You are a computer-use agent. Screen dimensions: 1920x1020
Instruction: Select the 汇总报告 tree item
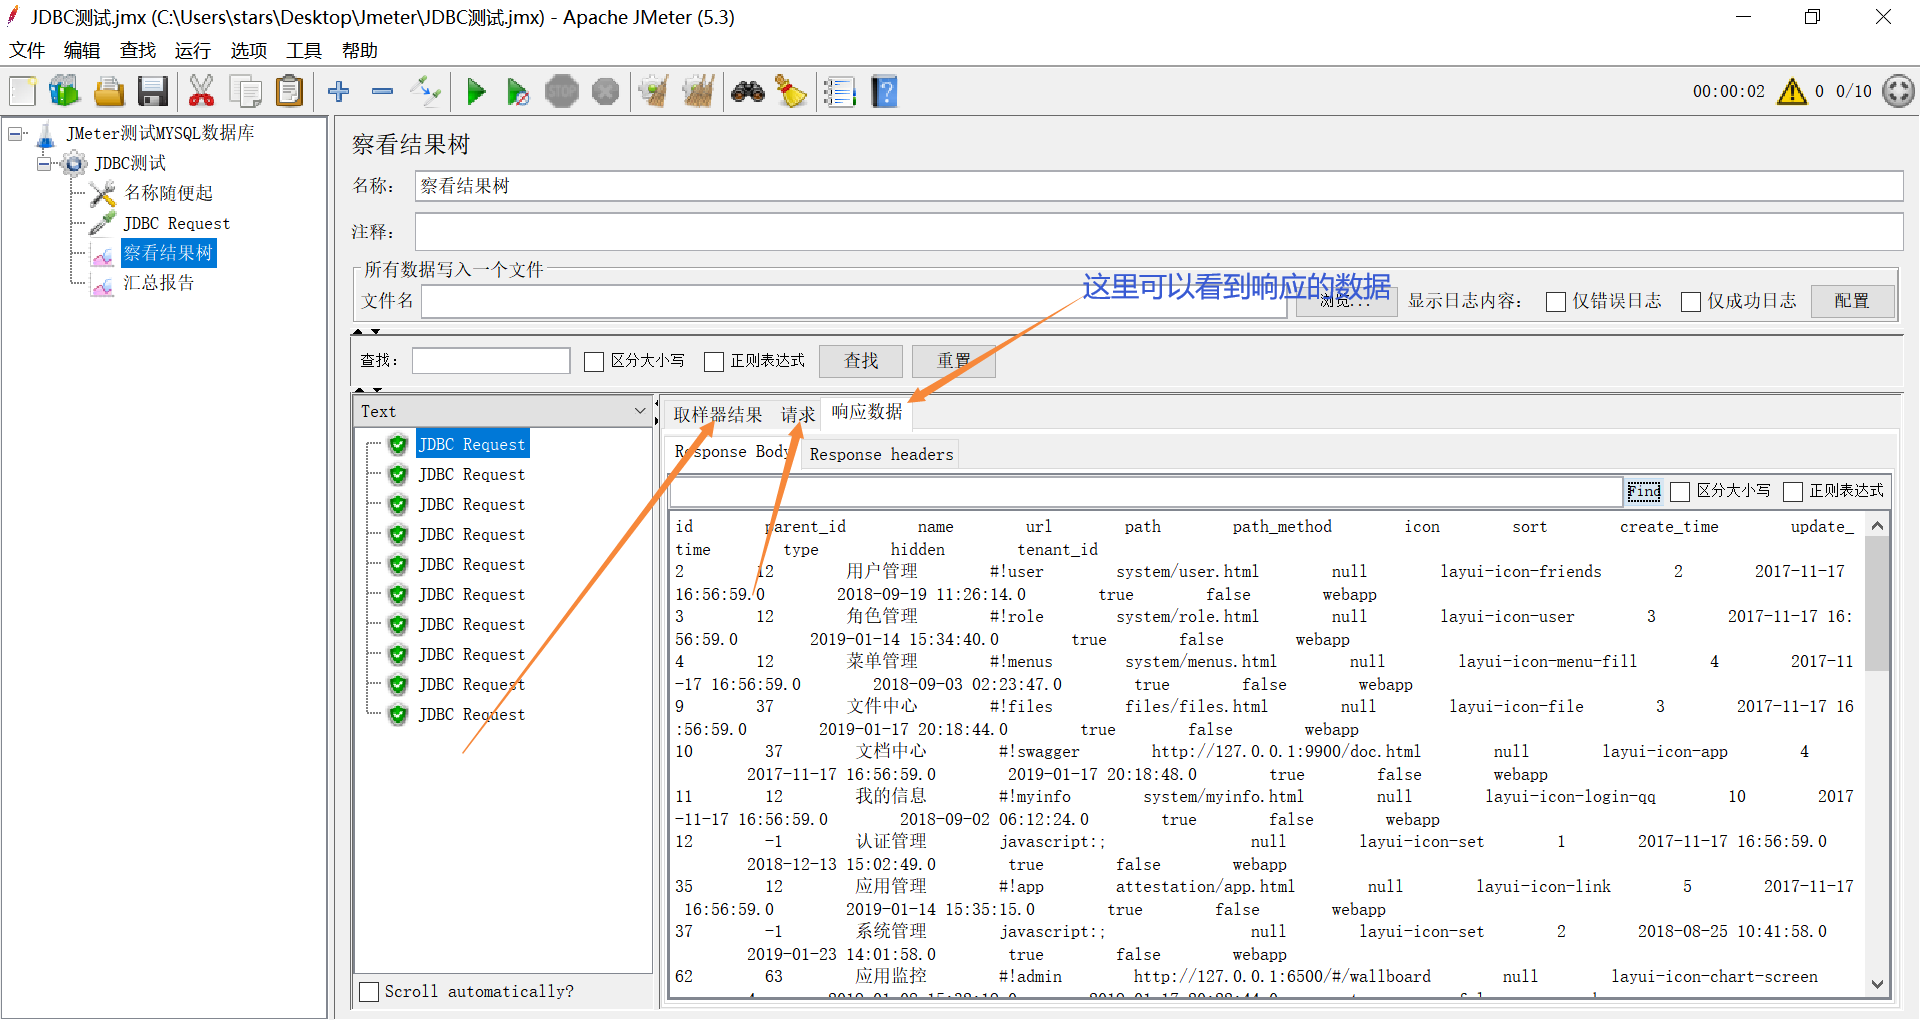pyautogui.click(x=160, y=282)
